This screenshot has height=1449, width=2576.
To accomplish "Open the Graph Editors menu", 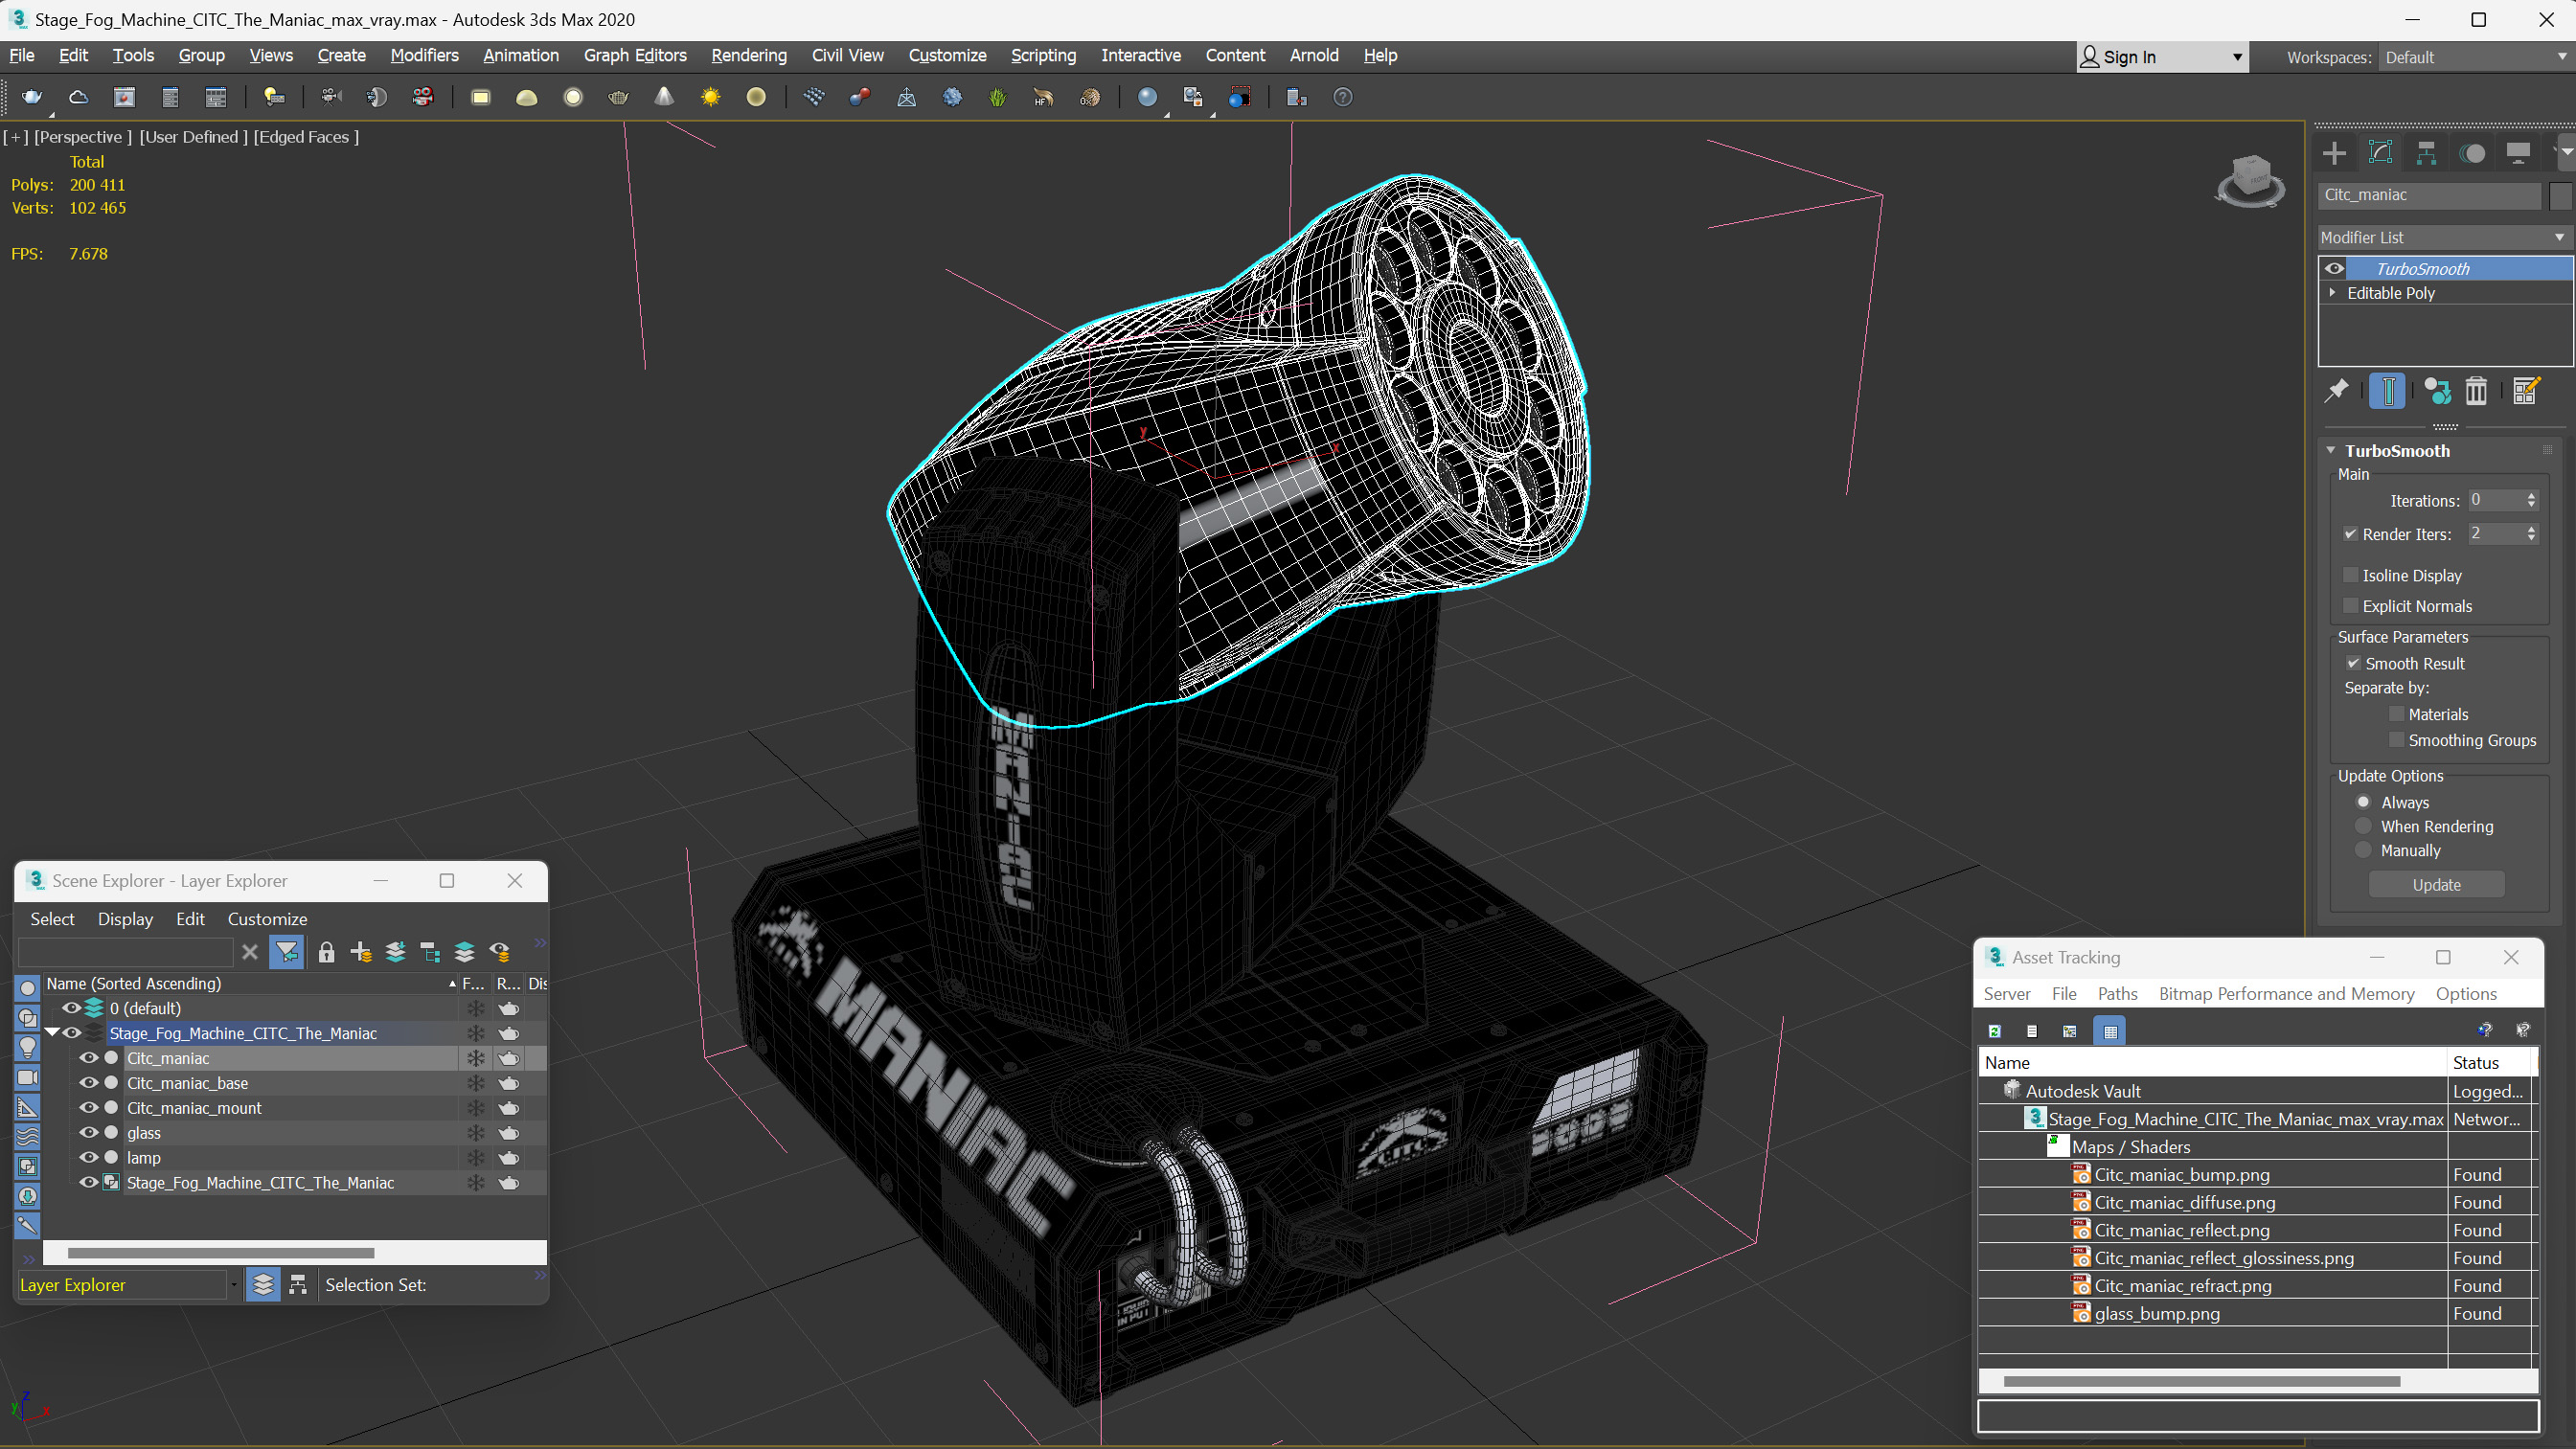I will coord(635,55).
